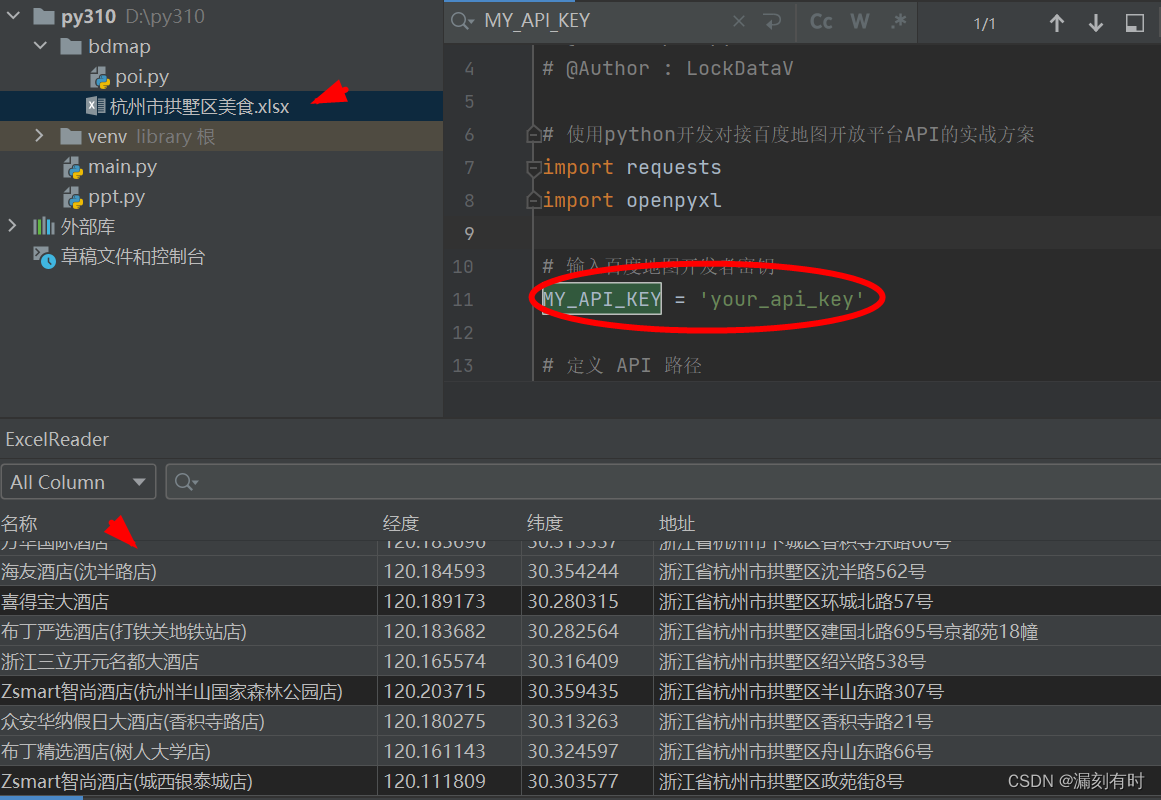Click the MY_API_KEY variable on line 11
The image size is (1161, 800).
pos(601,299)
